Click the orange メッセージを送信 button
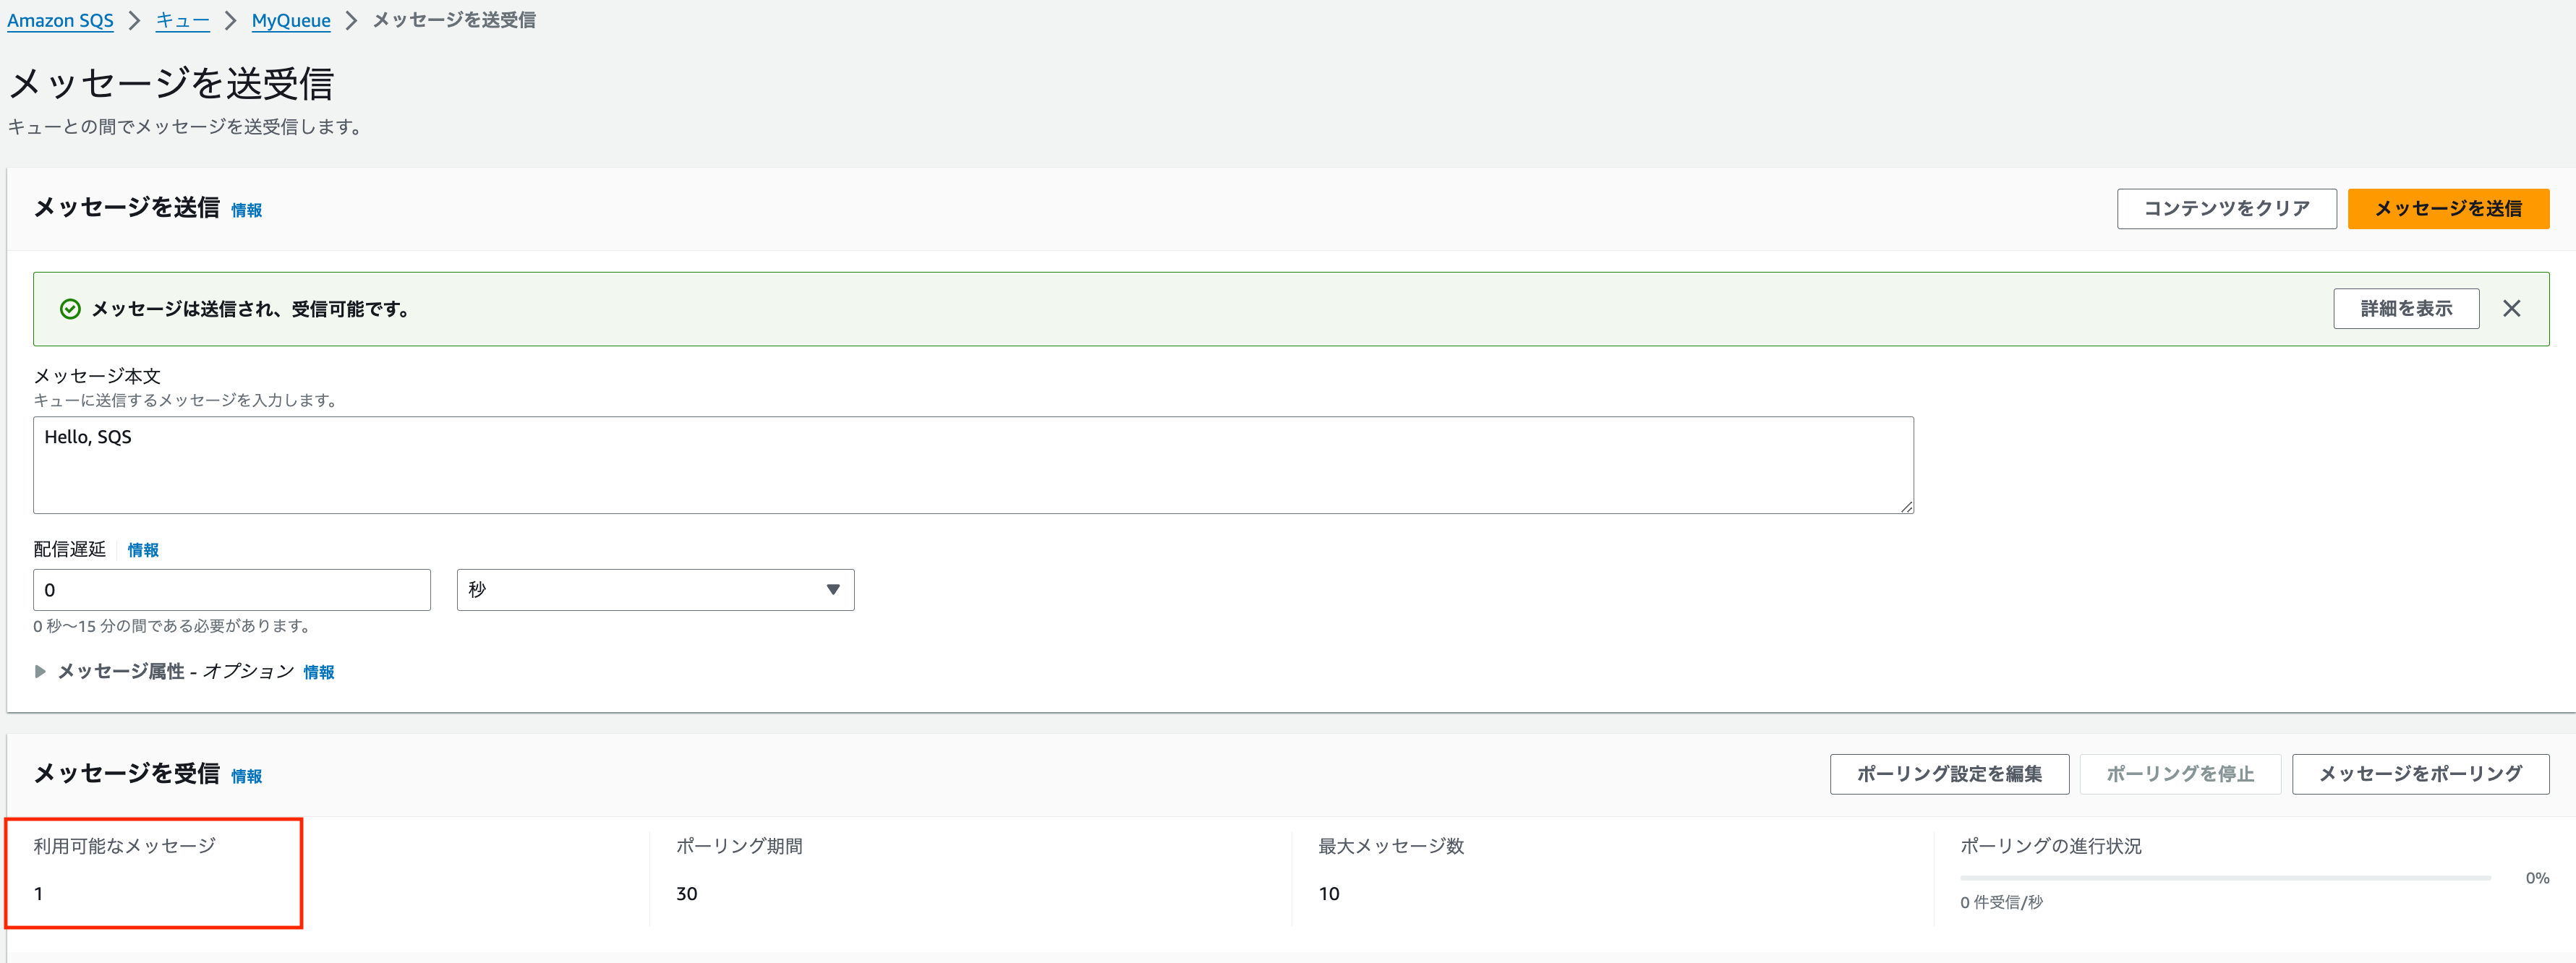The image size is (2576, 963). (x=2447, y=208)
